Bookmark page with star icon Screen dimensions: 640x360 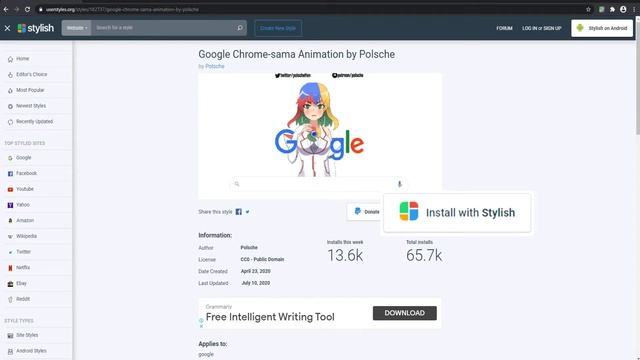588,9
